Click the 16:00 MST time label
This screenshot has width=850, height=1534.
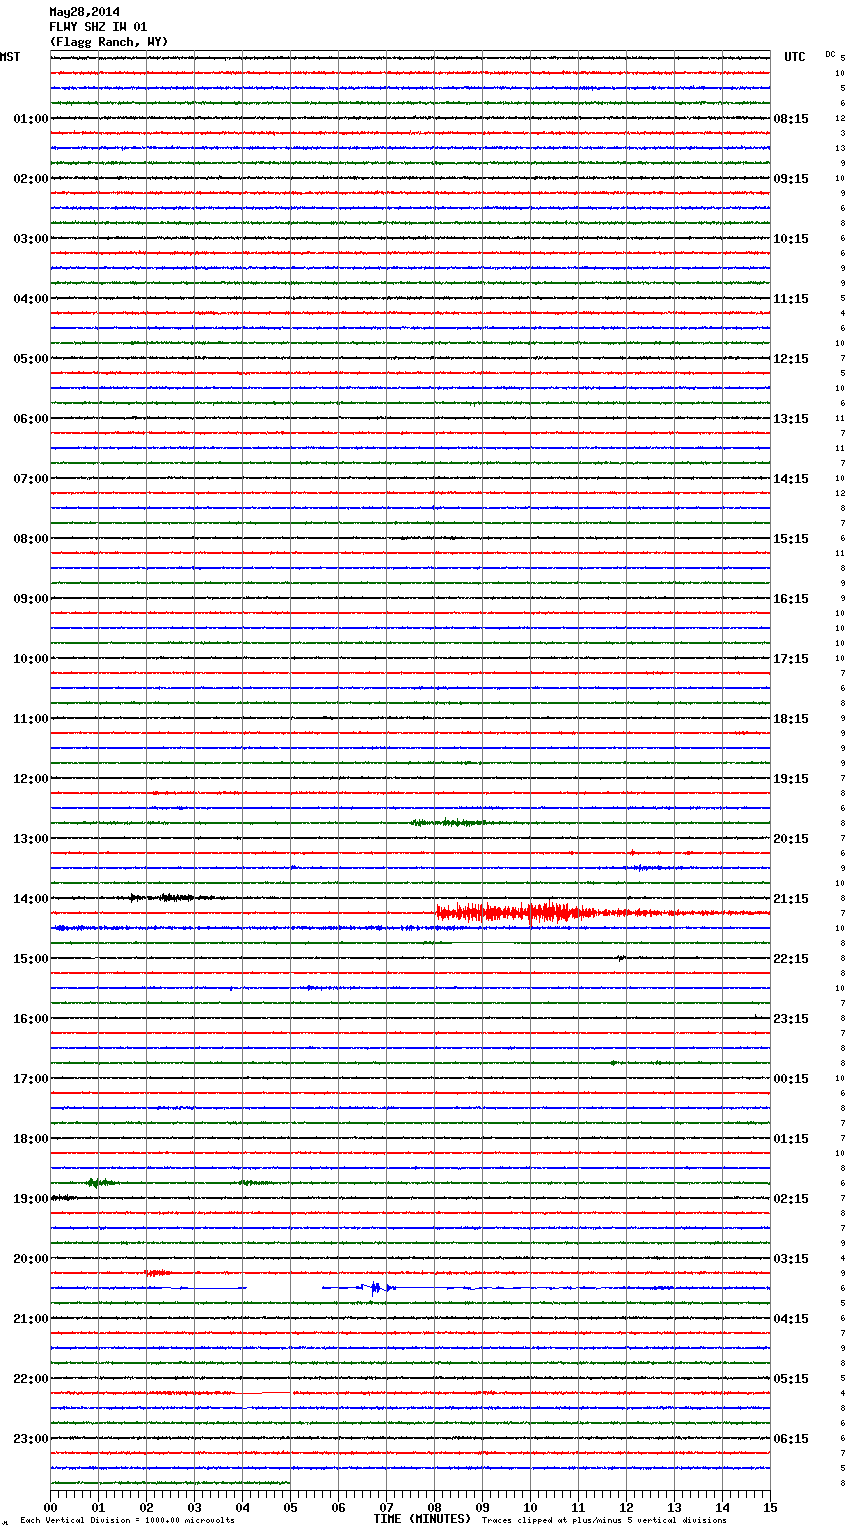tap(31, 1019)
